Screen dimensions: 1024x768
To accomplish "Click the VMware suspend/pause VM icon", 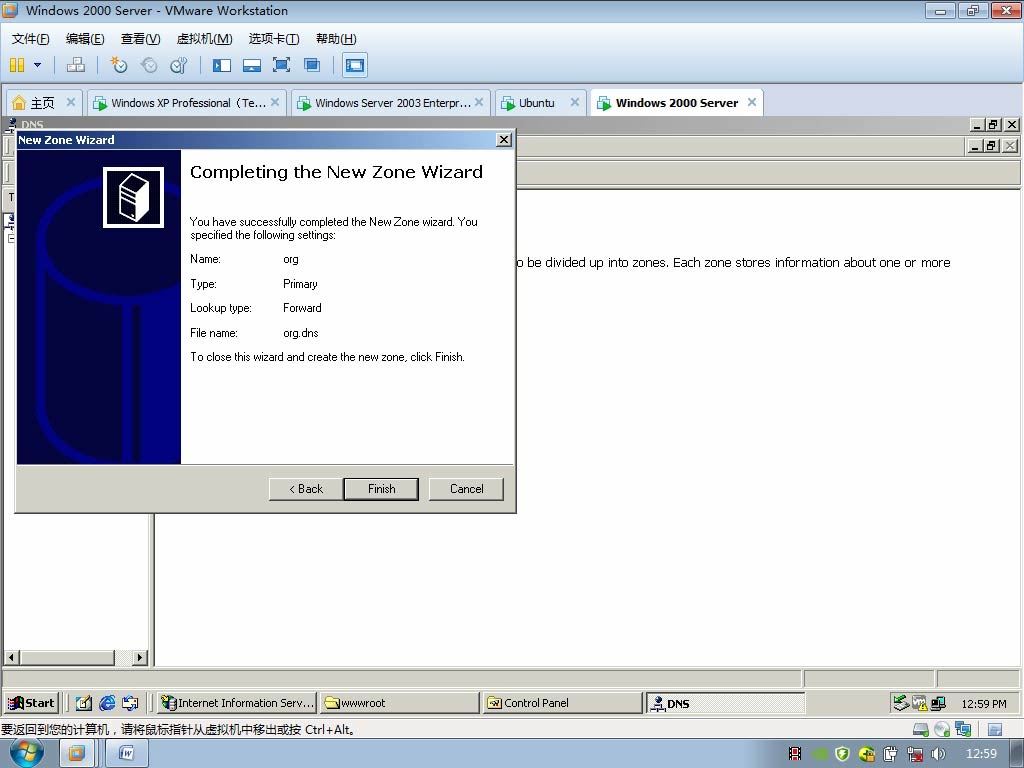I will coord(17,65).
